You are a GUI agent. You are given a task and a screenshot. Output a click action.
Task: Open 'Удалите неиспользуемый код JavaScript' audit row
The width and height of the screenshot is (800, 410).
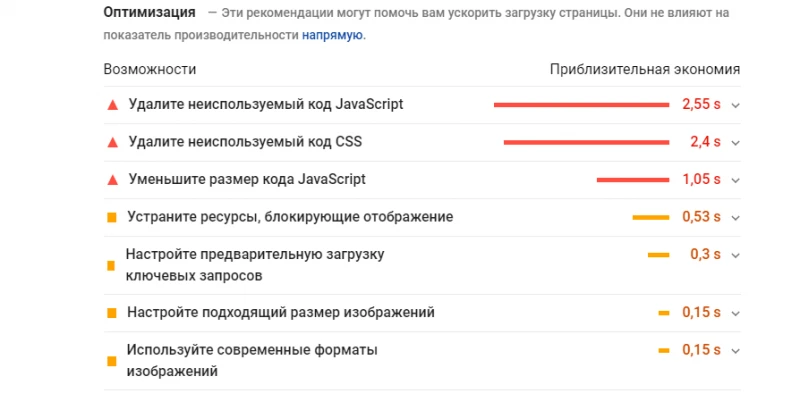pyautogui.click(x=422, y=105)
